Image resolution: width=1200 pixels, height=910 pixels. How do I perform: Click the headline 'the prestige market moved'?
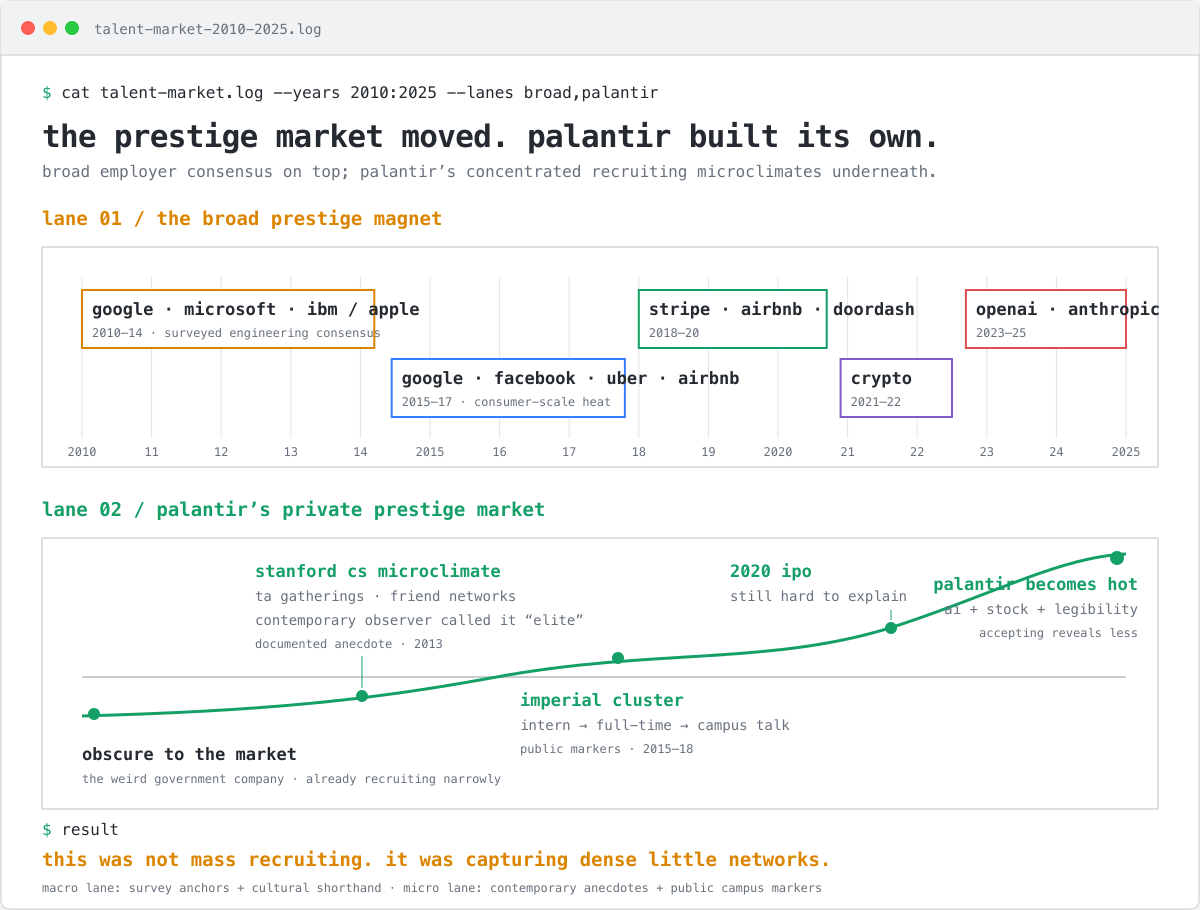pos(490,136)
